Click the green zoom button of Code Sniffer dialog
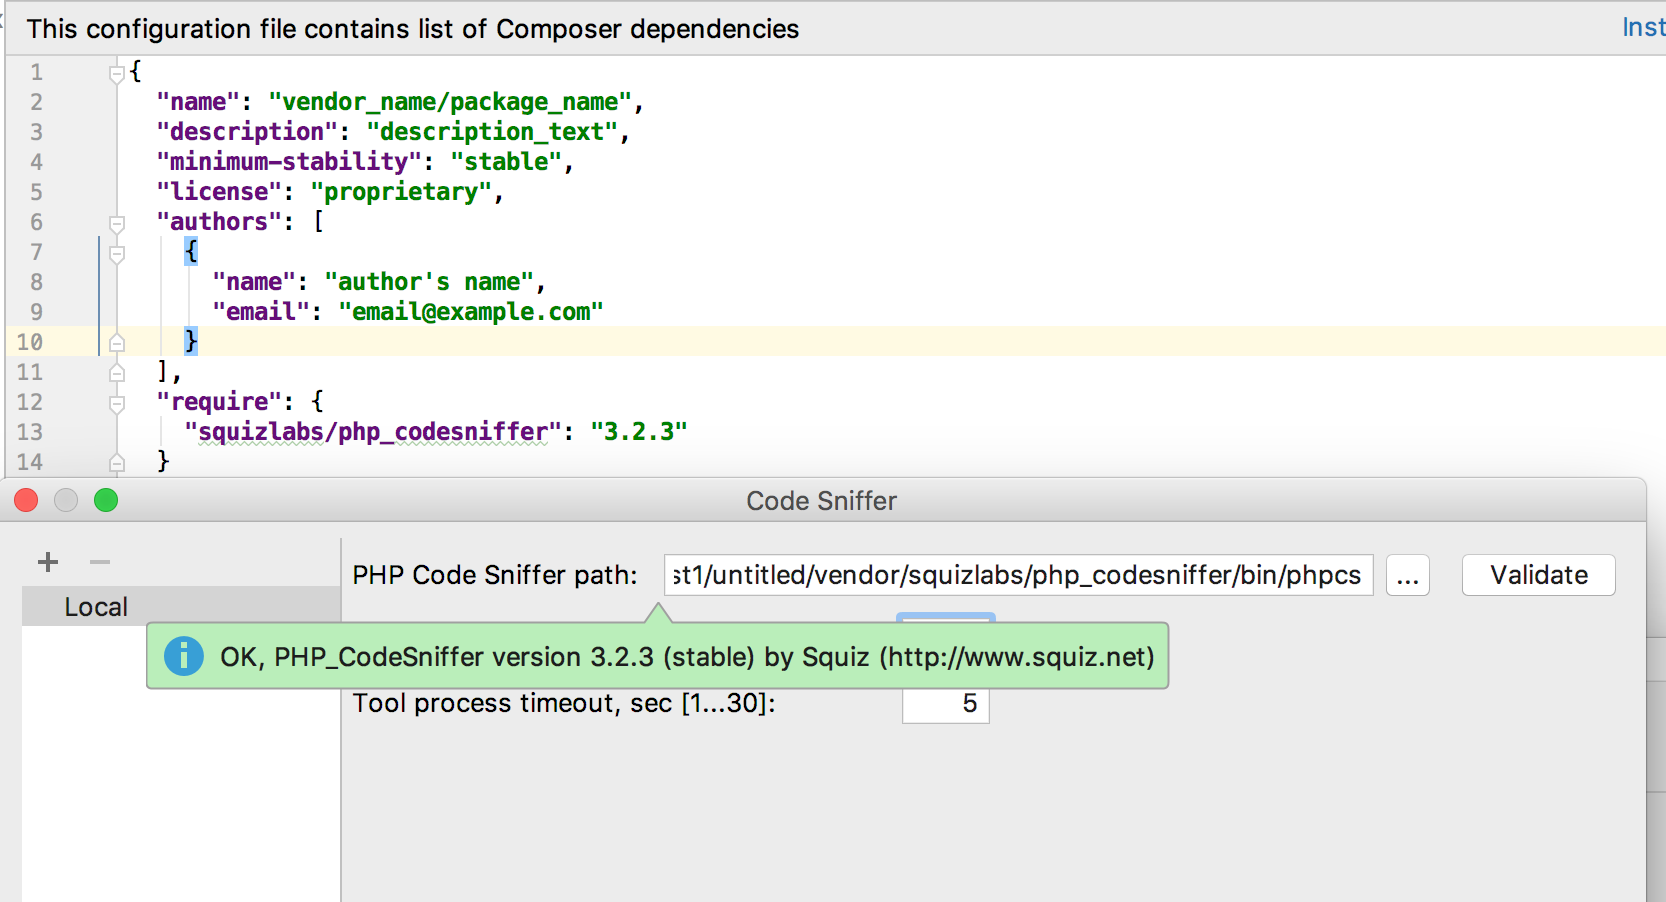Screen dimensions: 1666x902 [x=106, y=500]
